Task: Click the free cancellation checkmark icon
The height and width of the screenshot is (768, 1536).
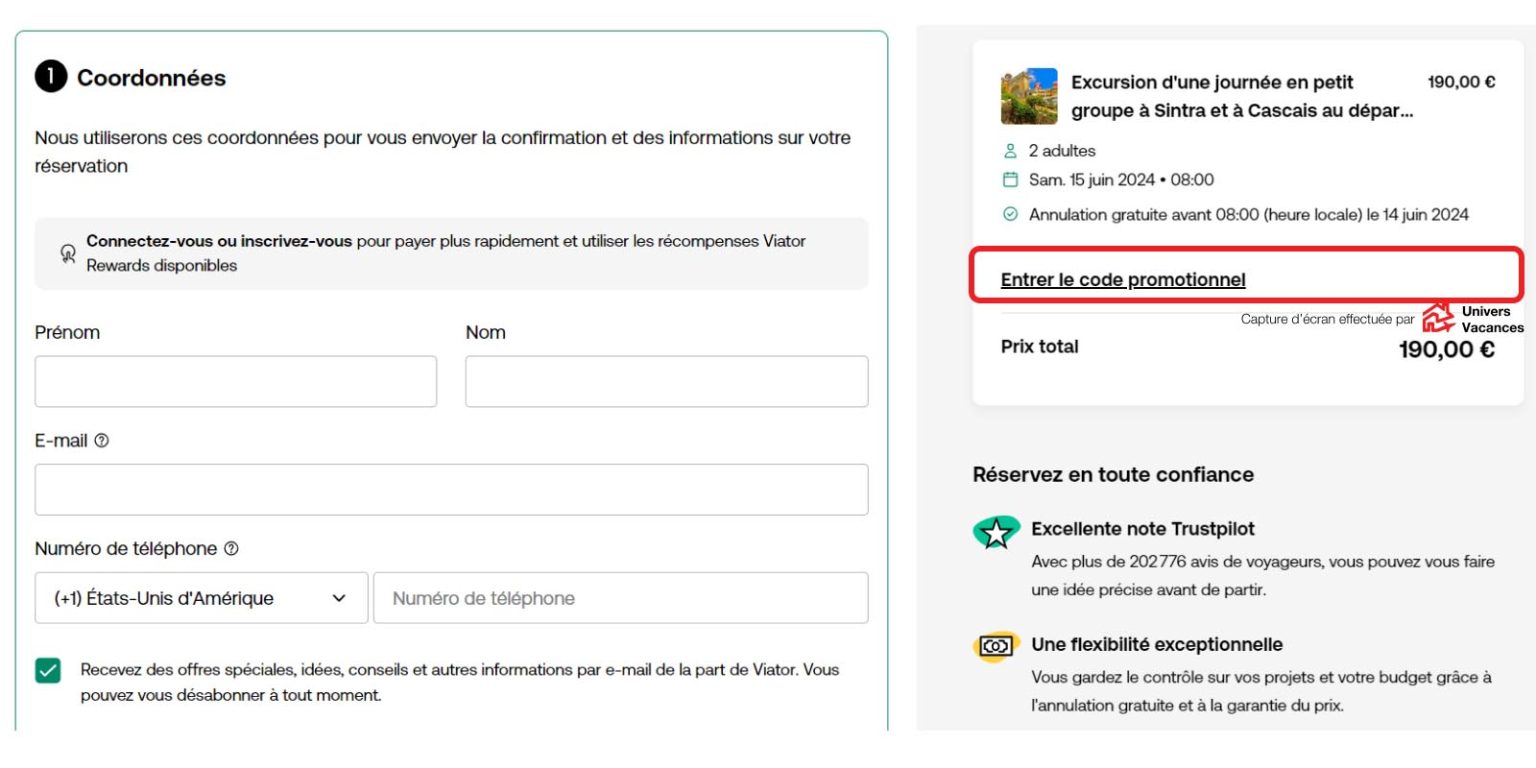Action: (x=1009, y=214)
